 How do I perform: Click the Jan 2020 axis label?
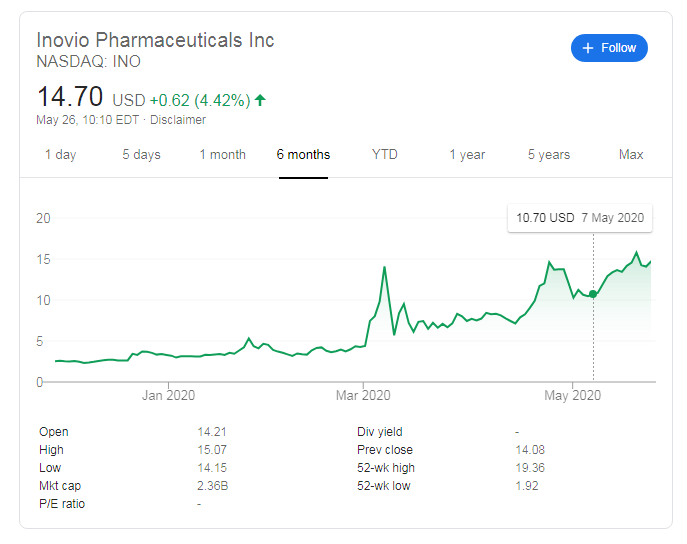tap(167, 396)
